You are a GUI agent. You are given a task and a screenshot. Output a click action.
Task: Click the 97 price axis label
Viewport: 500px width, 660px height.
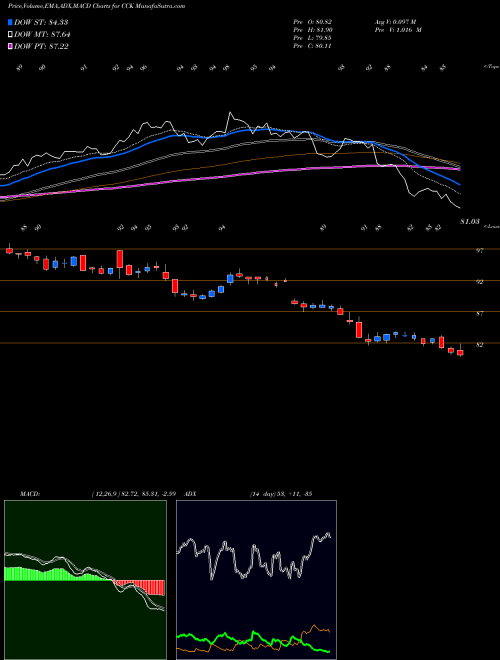(479, 251)
